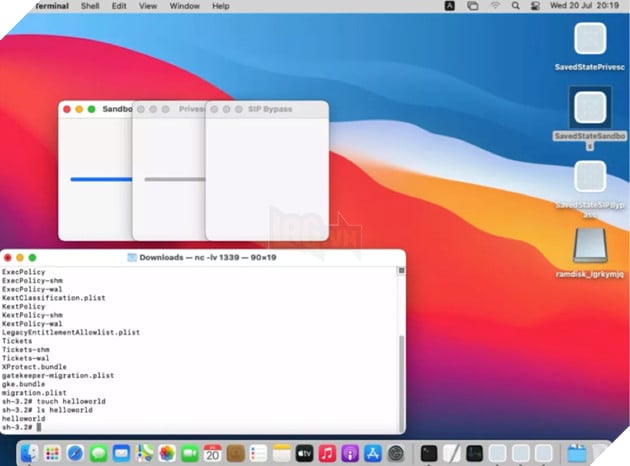Open Photos app in the Dock
630x466 pixels.
pos(167,454)
